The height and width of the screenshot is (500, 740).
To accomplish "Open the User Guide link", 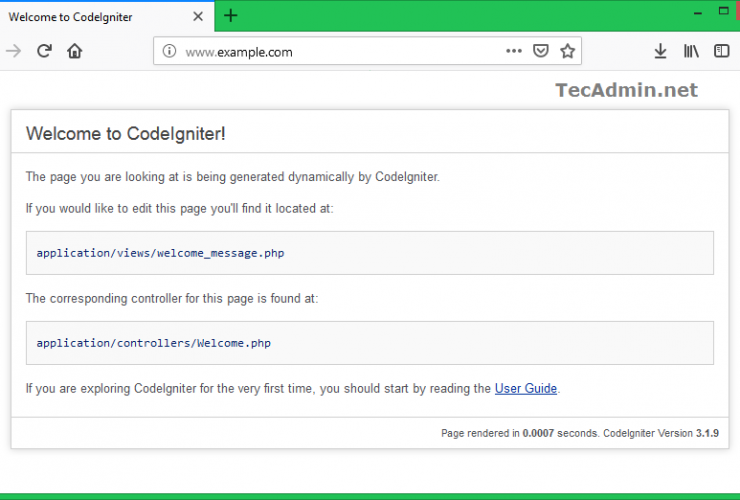I will [526, 388].
